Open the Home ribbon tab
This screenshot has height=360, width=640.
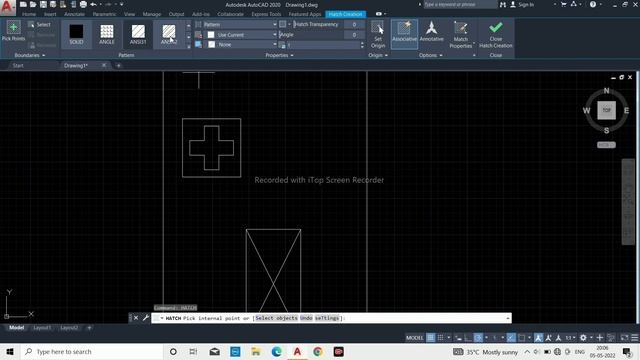coord(29,14)
